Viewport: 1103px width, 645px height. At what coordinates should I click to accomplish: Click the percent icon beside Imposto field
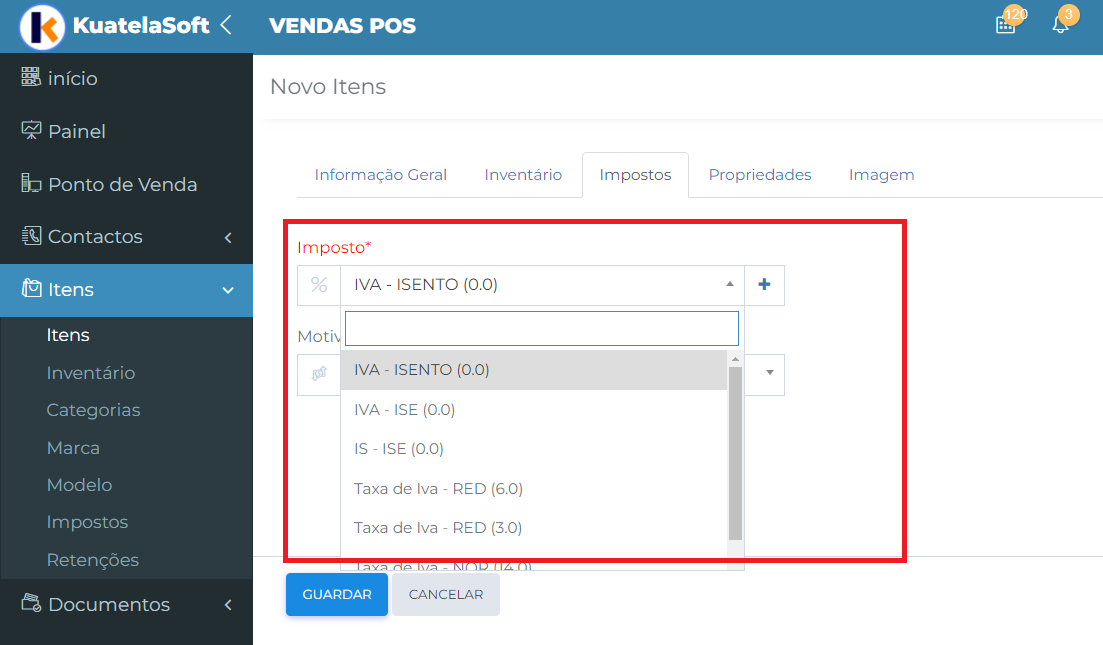[319, 285]
